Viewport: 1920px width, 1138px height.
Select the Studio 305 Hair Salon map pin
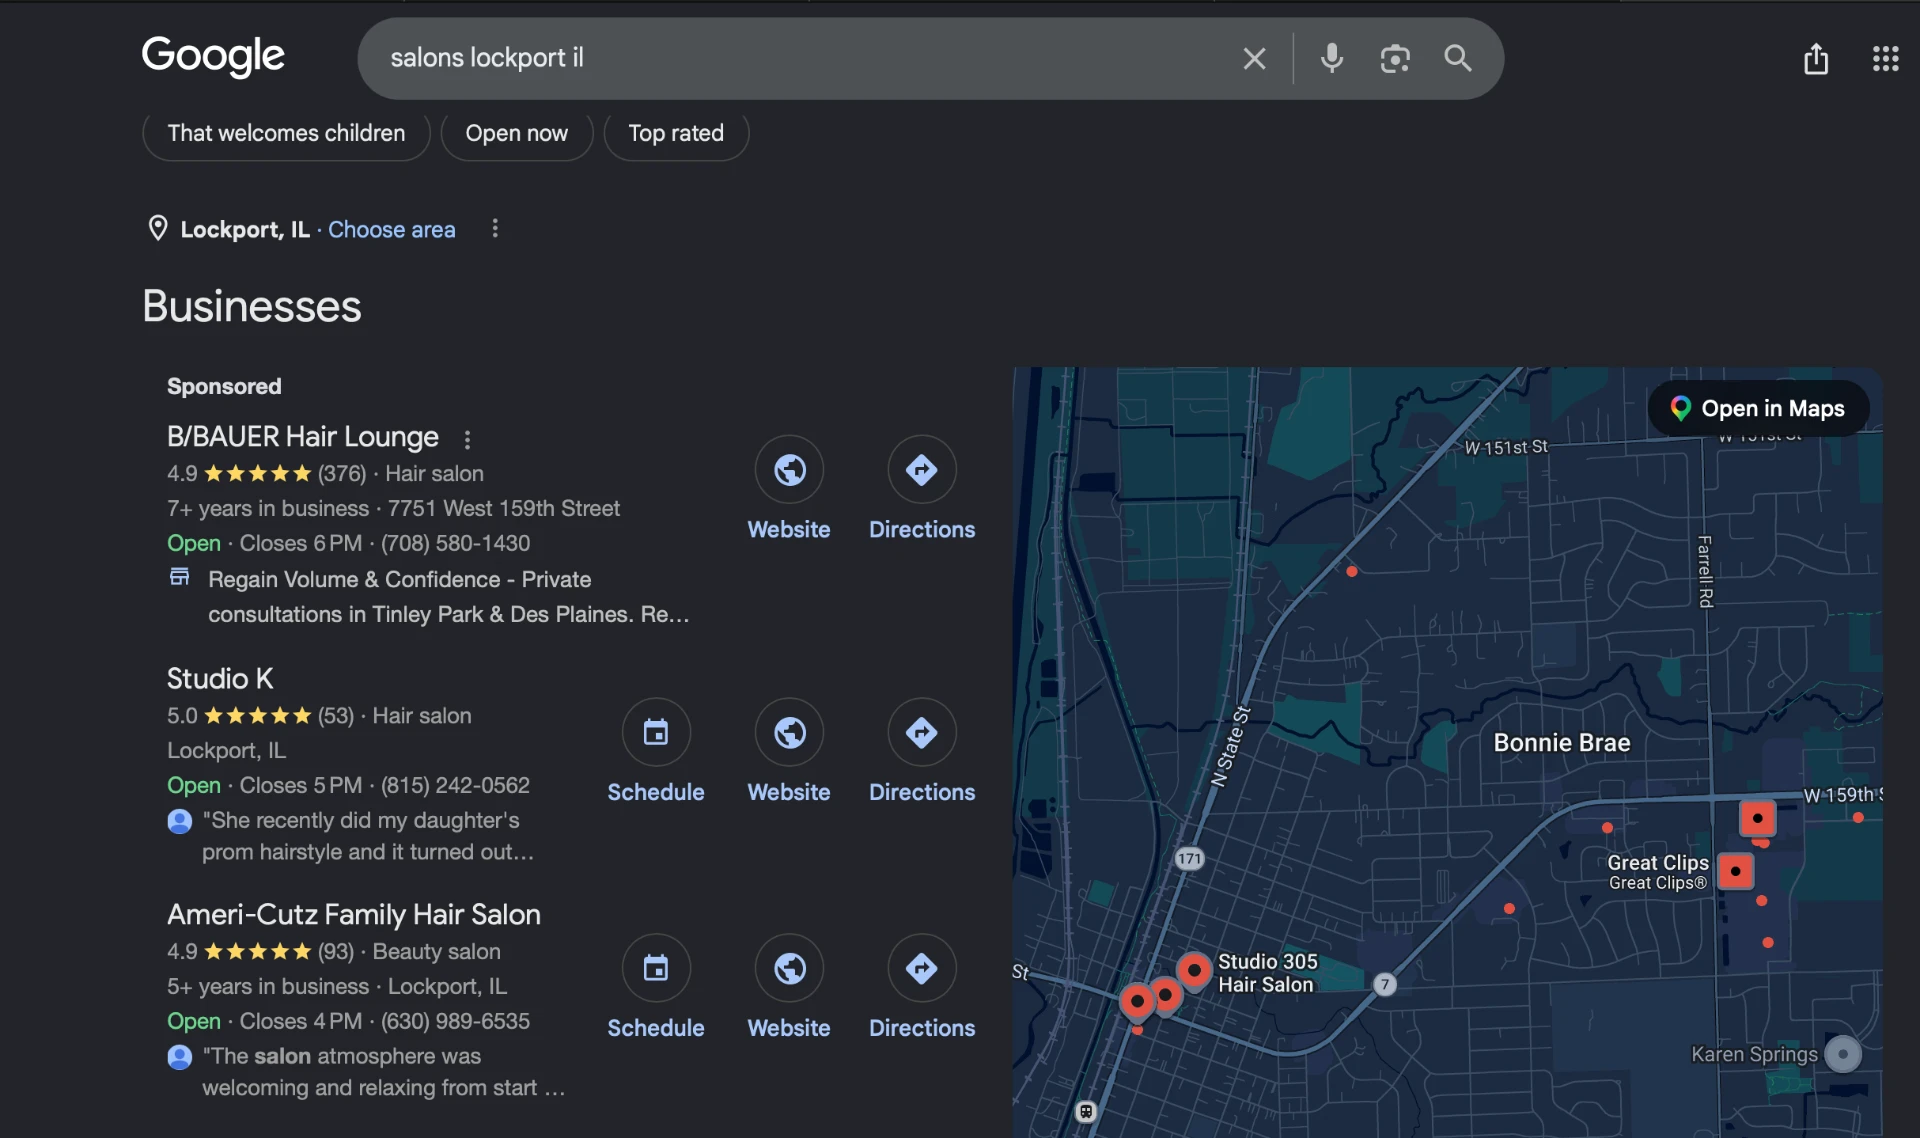tap(1194, 971)
